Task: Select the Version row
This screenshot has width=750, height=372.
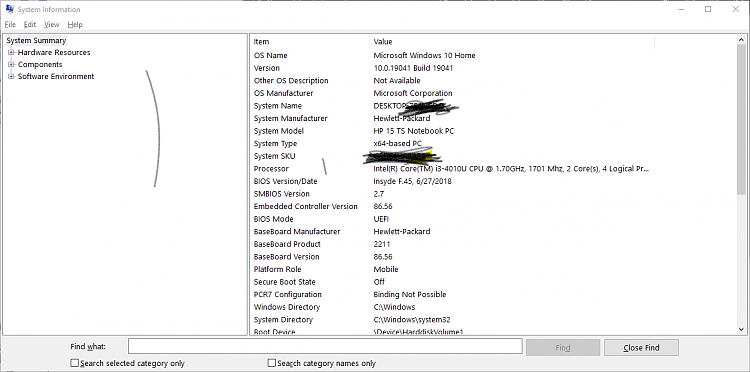Action: tap(452, 68)
